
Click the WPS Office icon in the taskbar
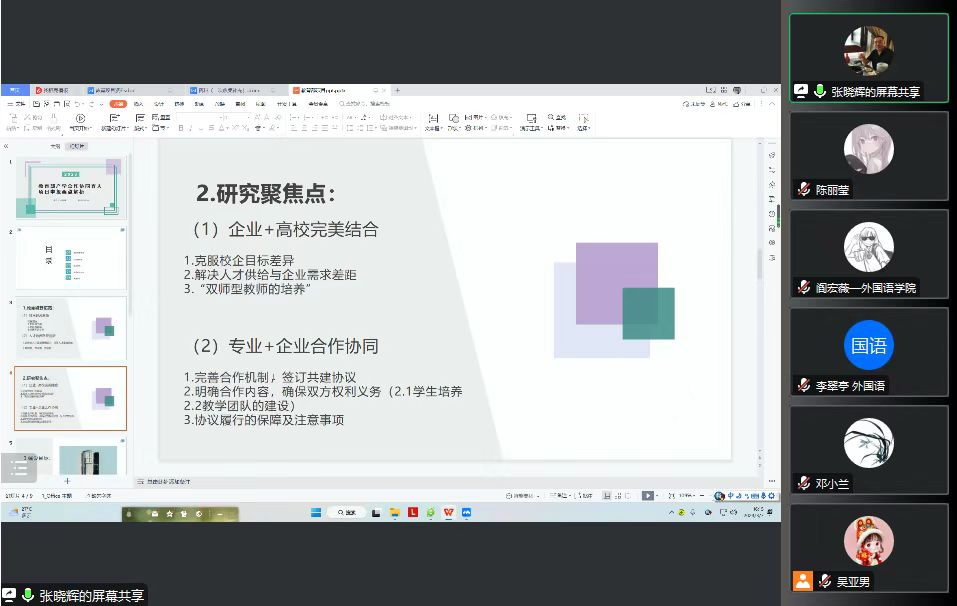coord(449,512)
